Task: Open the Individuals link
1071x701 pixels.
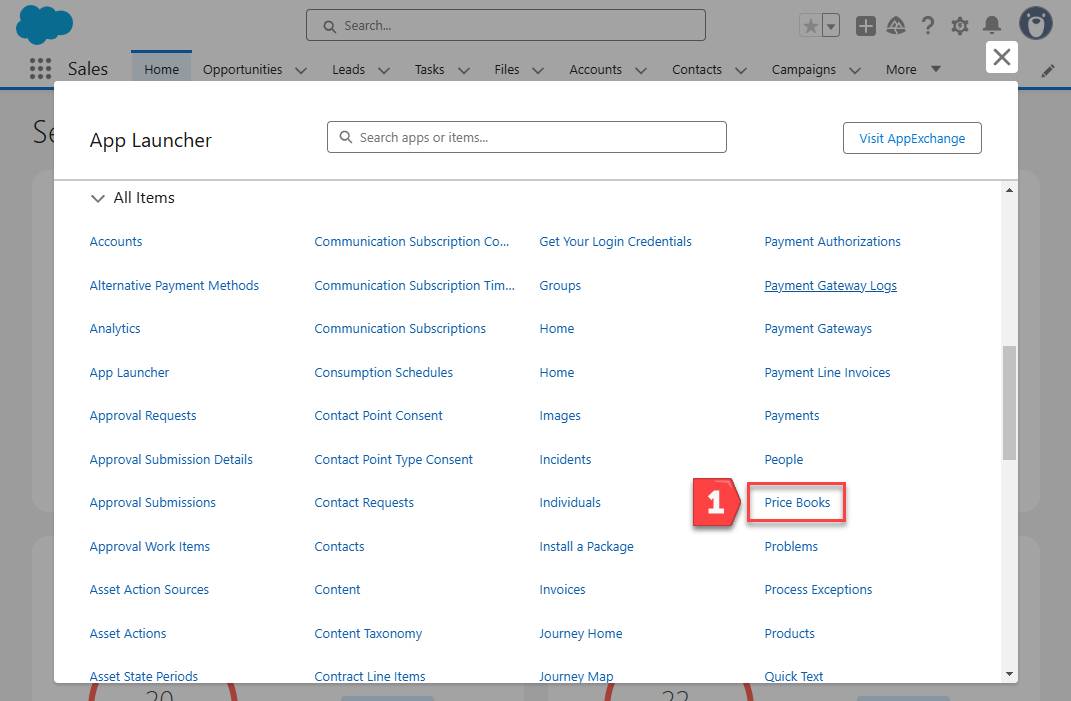Action: point(570,502)
